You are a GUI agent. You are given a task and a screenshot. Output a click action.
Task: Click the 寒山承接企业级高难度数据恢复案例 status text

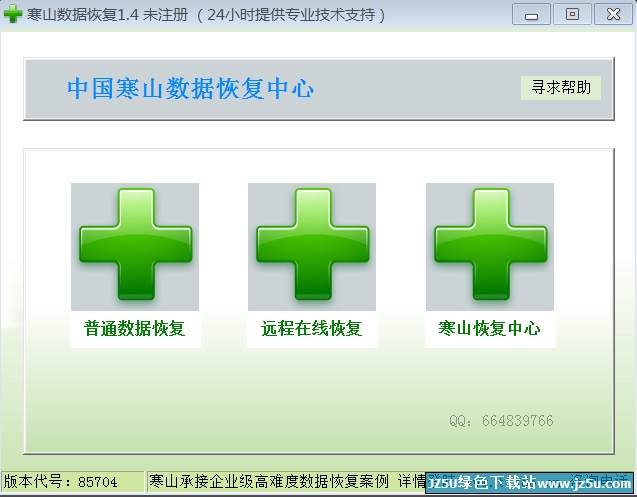click(x=269, y=482)
